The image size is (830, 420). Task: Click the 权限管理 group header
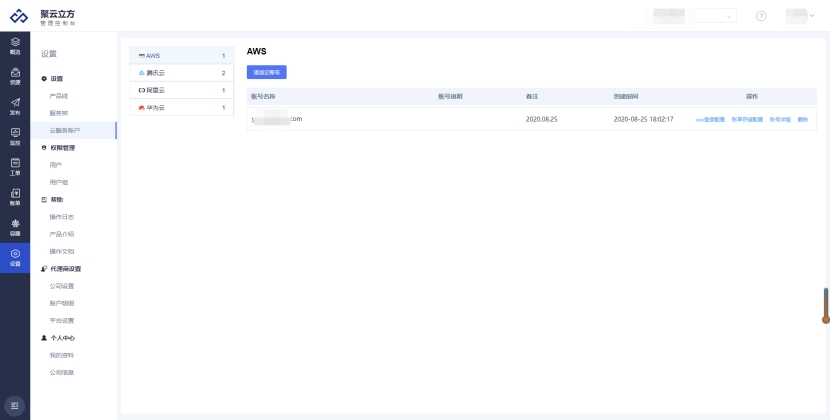pos(58,148)
